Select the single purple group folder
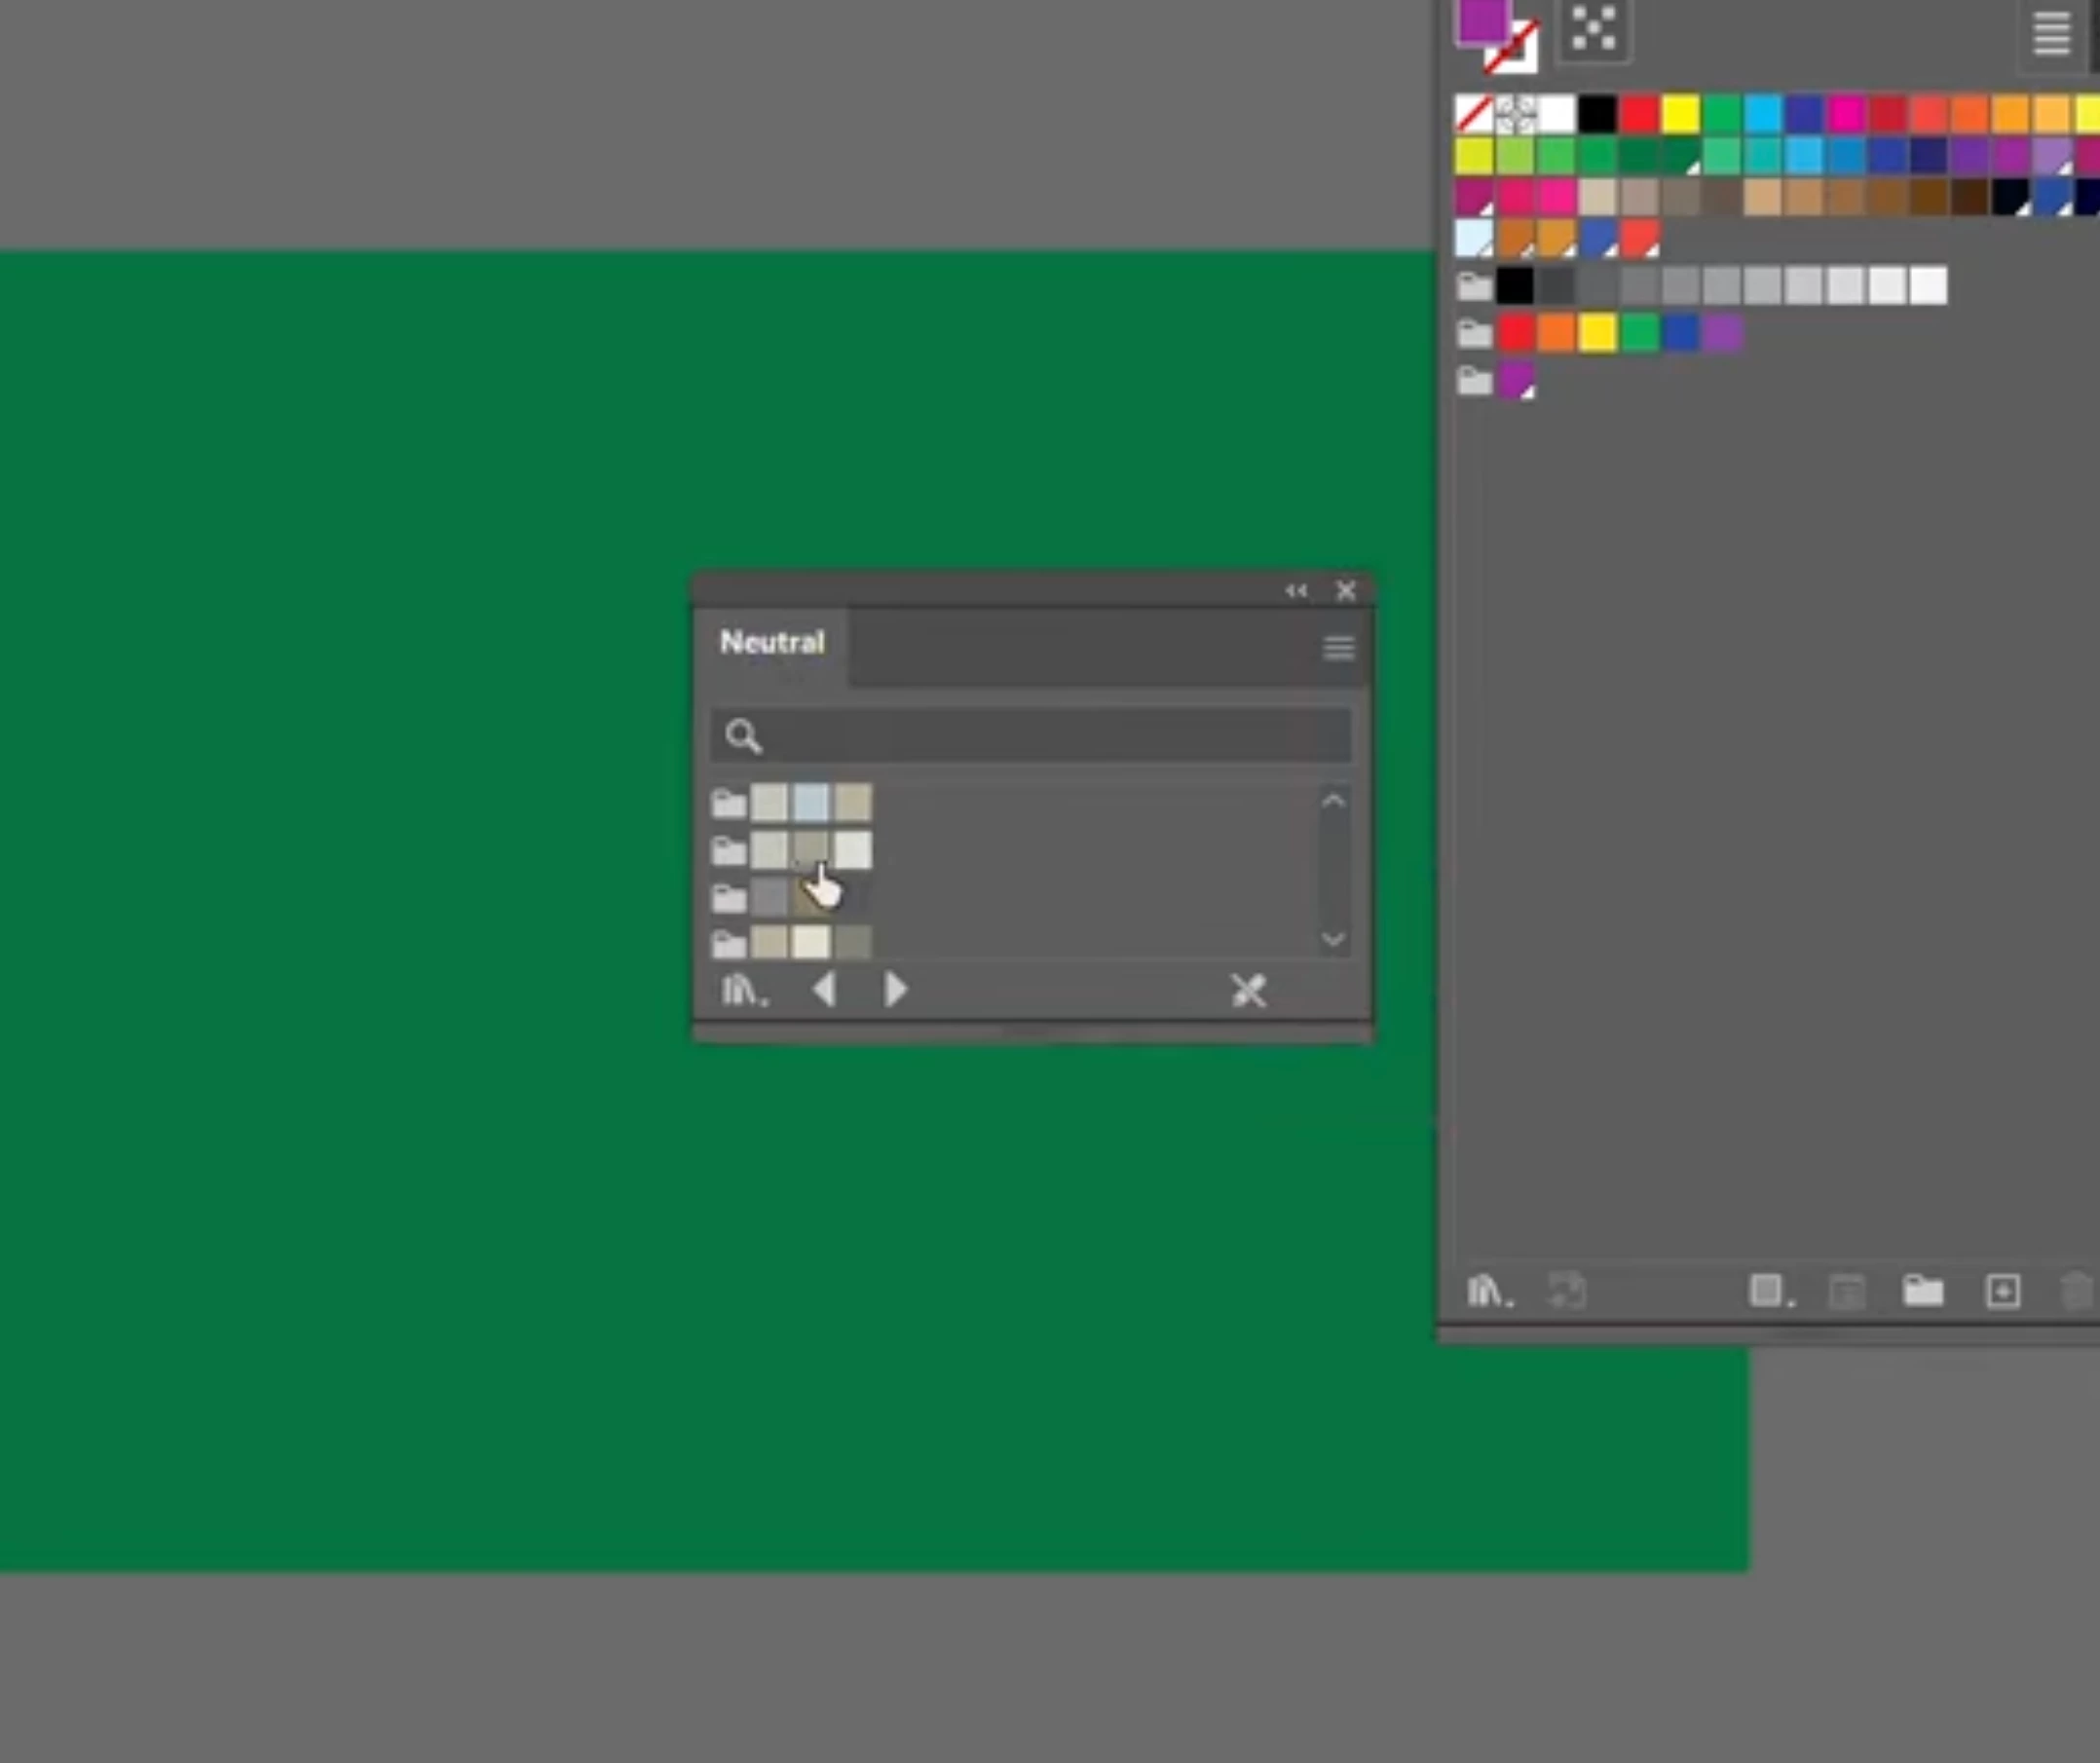Screen dimensions: 2100x1763 click(x=1474, y=380)
